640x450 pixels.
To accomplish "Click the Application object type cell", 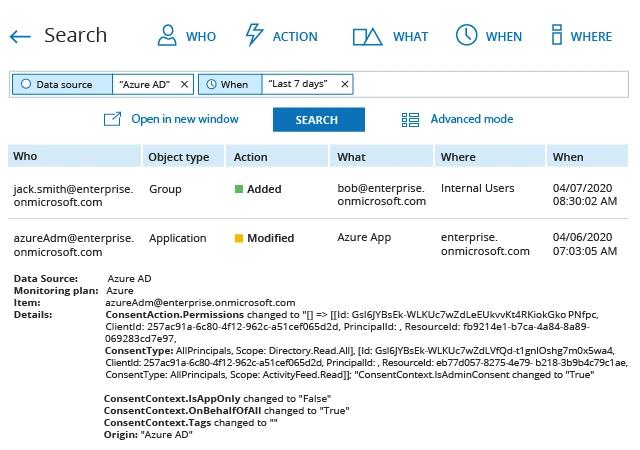I will [178, 238].
